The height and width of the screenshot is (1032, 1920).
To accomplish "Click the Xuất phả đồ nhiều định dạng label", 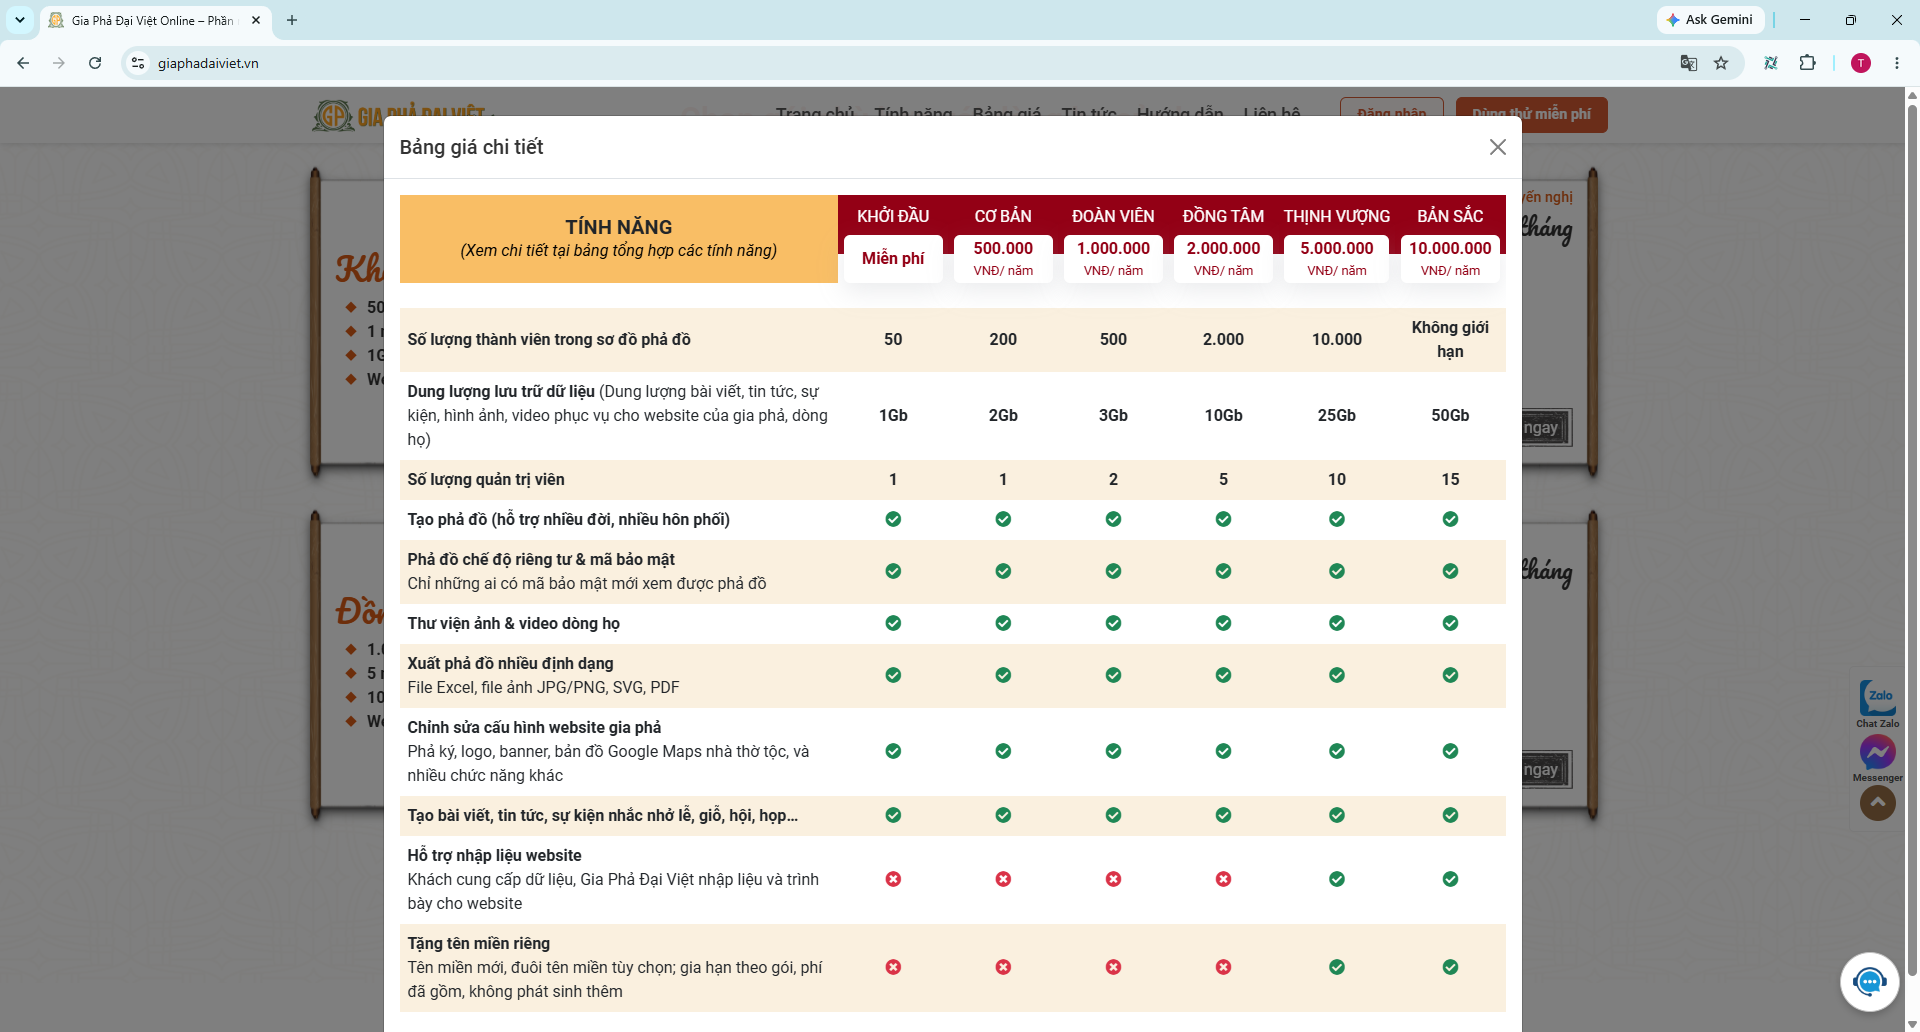I will [510, 663].
